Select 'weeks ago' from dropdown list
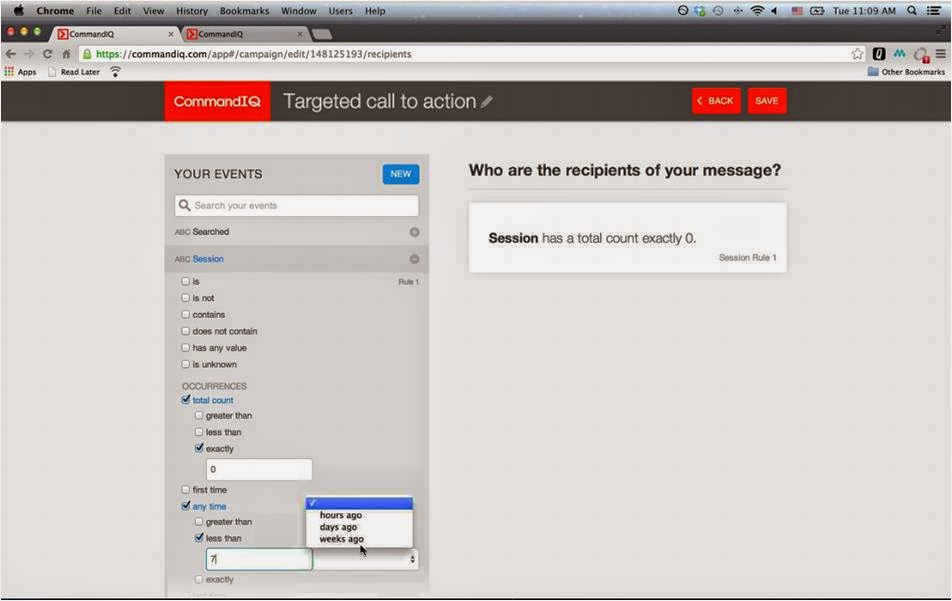952x601 pixels. point(359,539)
